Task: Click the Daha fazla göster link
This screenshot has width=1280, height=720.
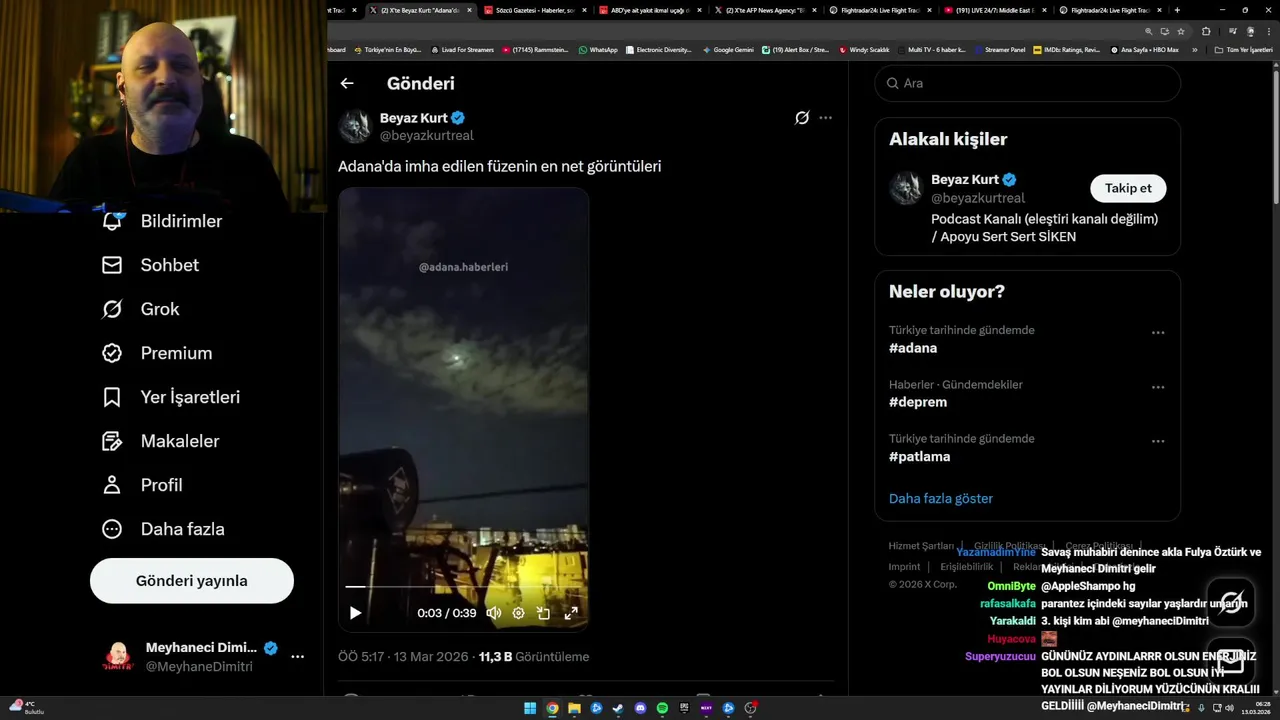Action: [941, 498]
